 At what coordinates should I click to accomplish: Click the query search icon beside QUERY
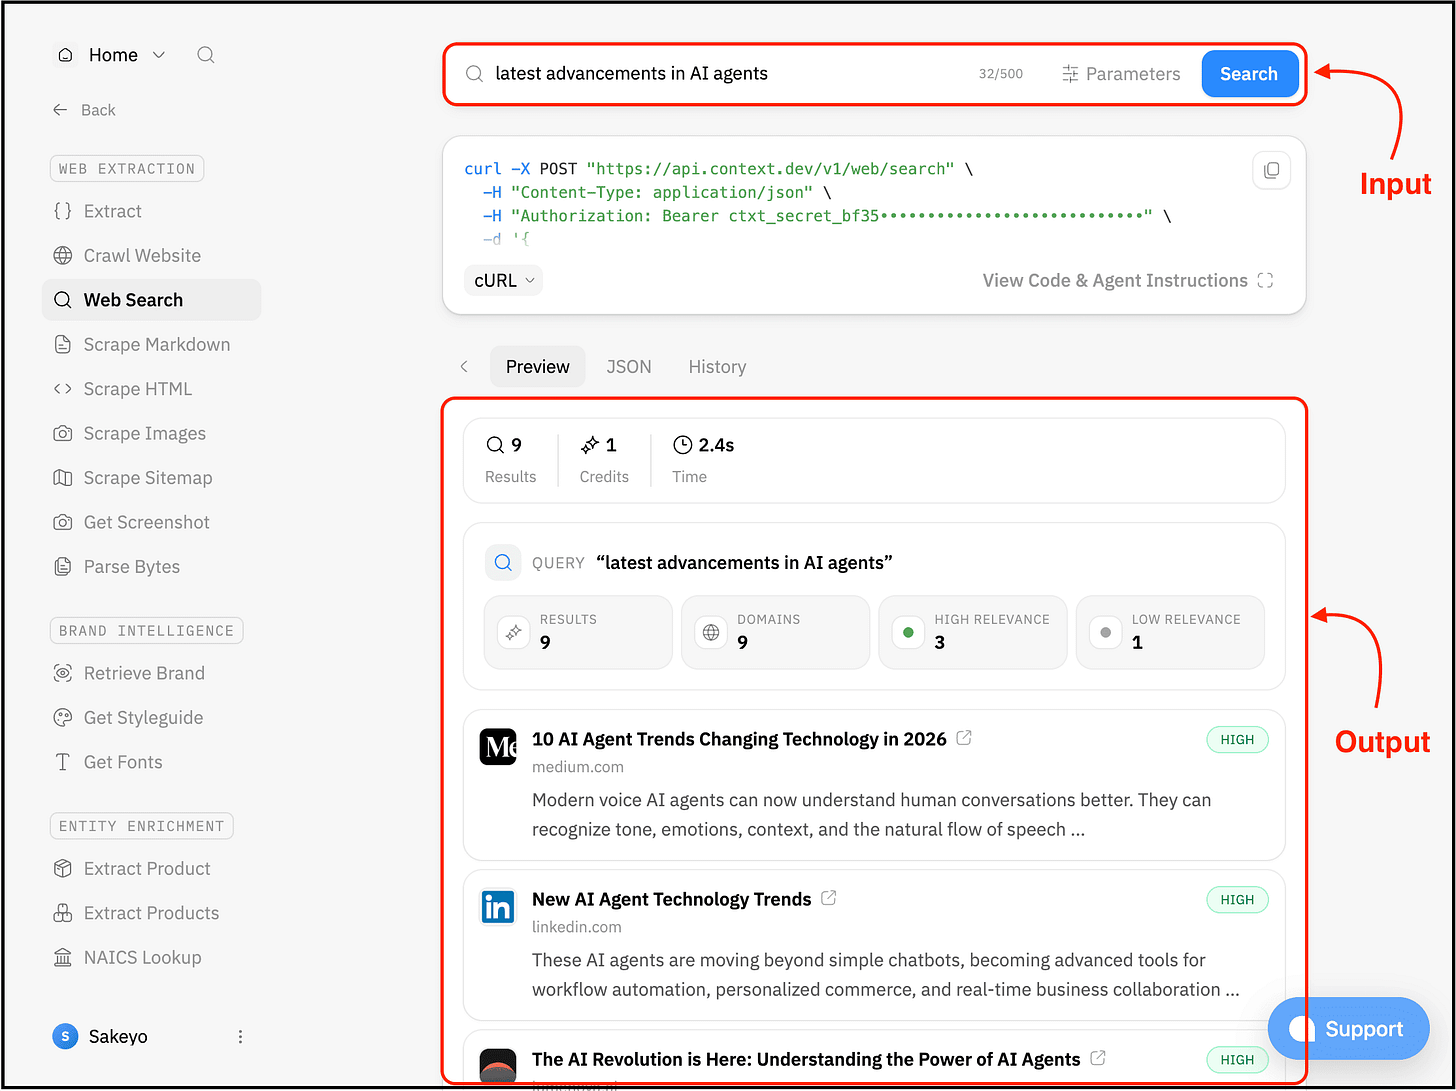(503, 563)
